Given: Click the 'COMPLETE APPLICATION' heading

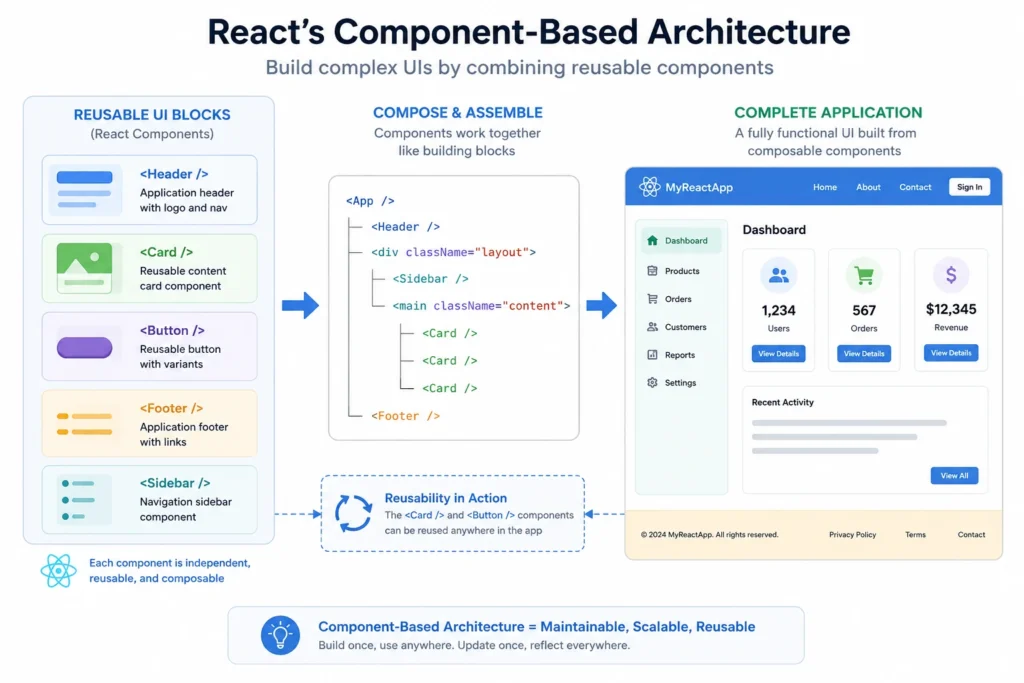Looking at the screenshot, I should tap(828, 112).
